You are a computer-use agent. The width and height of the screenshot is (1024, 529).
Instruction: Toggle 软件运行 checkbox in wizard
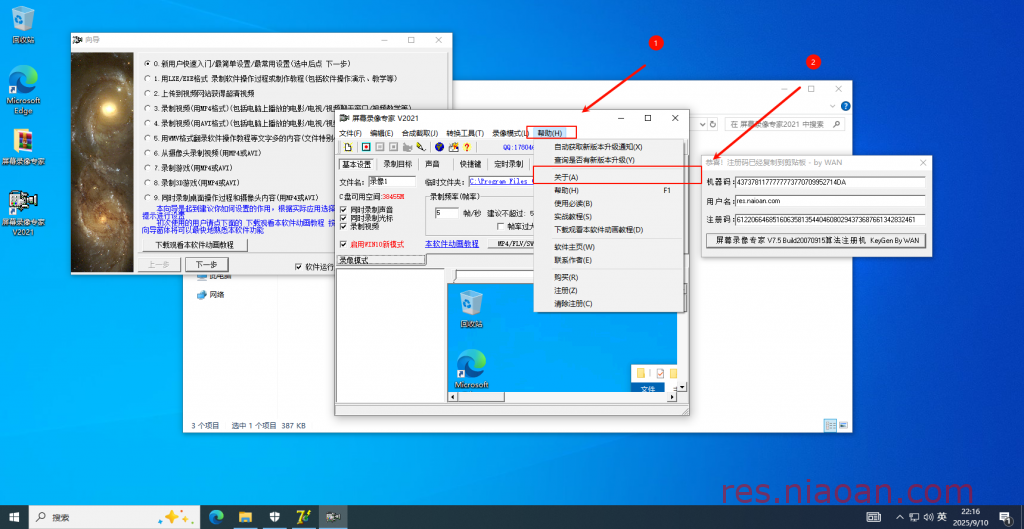(x=298, y=266)
